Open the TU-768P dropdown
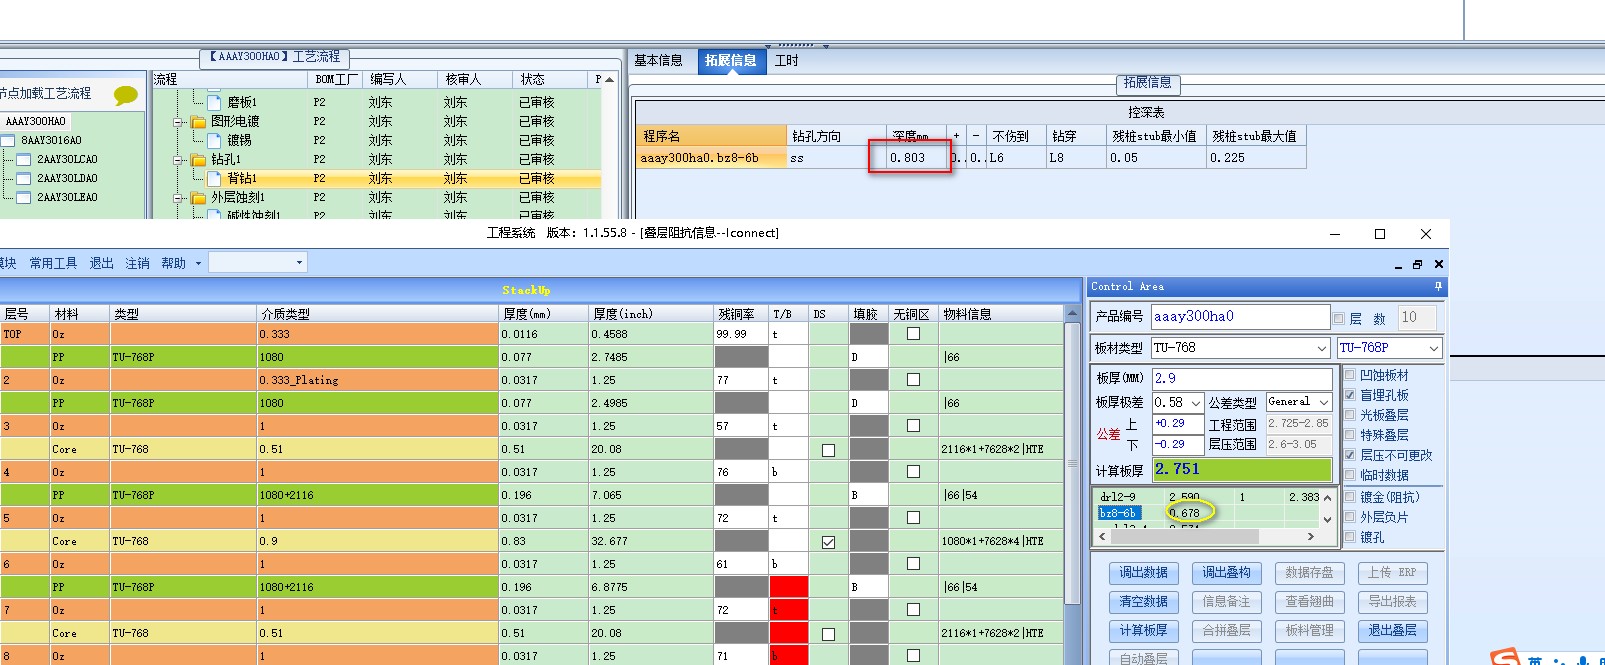 click(x=1433, y=348)
